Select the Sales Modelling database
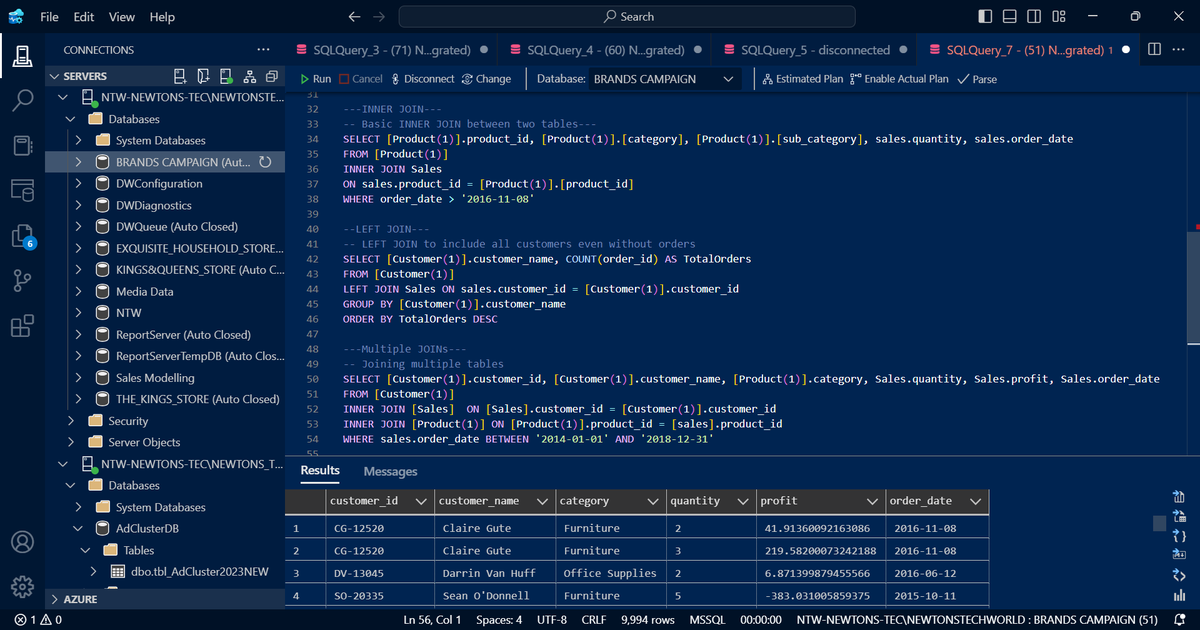This screenshot has height=630, width=1200. (x=155, y=378)
